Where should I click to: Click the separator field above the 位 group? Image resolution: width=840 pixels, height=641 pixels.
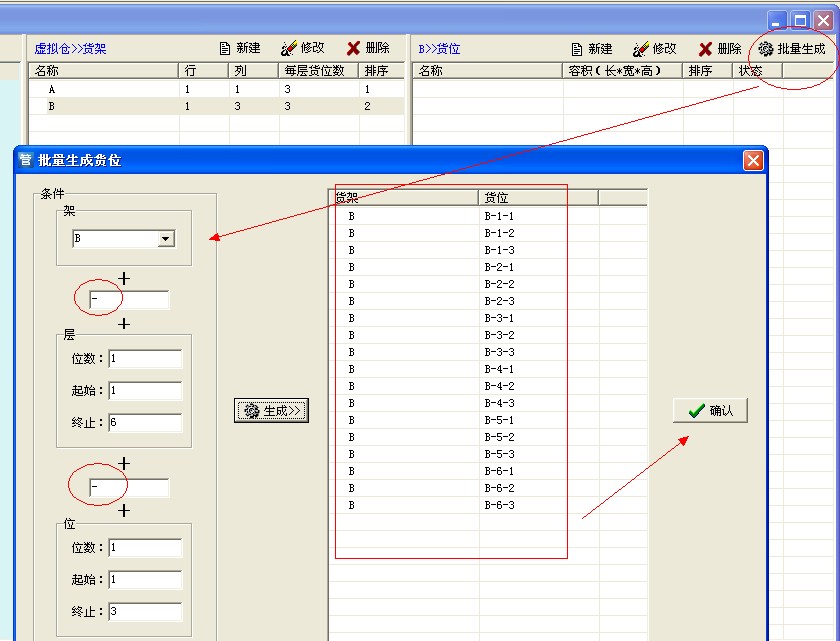click(x=129, y=488)
